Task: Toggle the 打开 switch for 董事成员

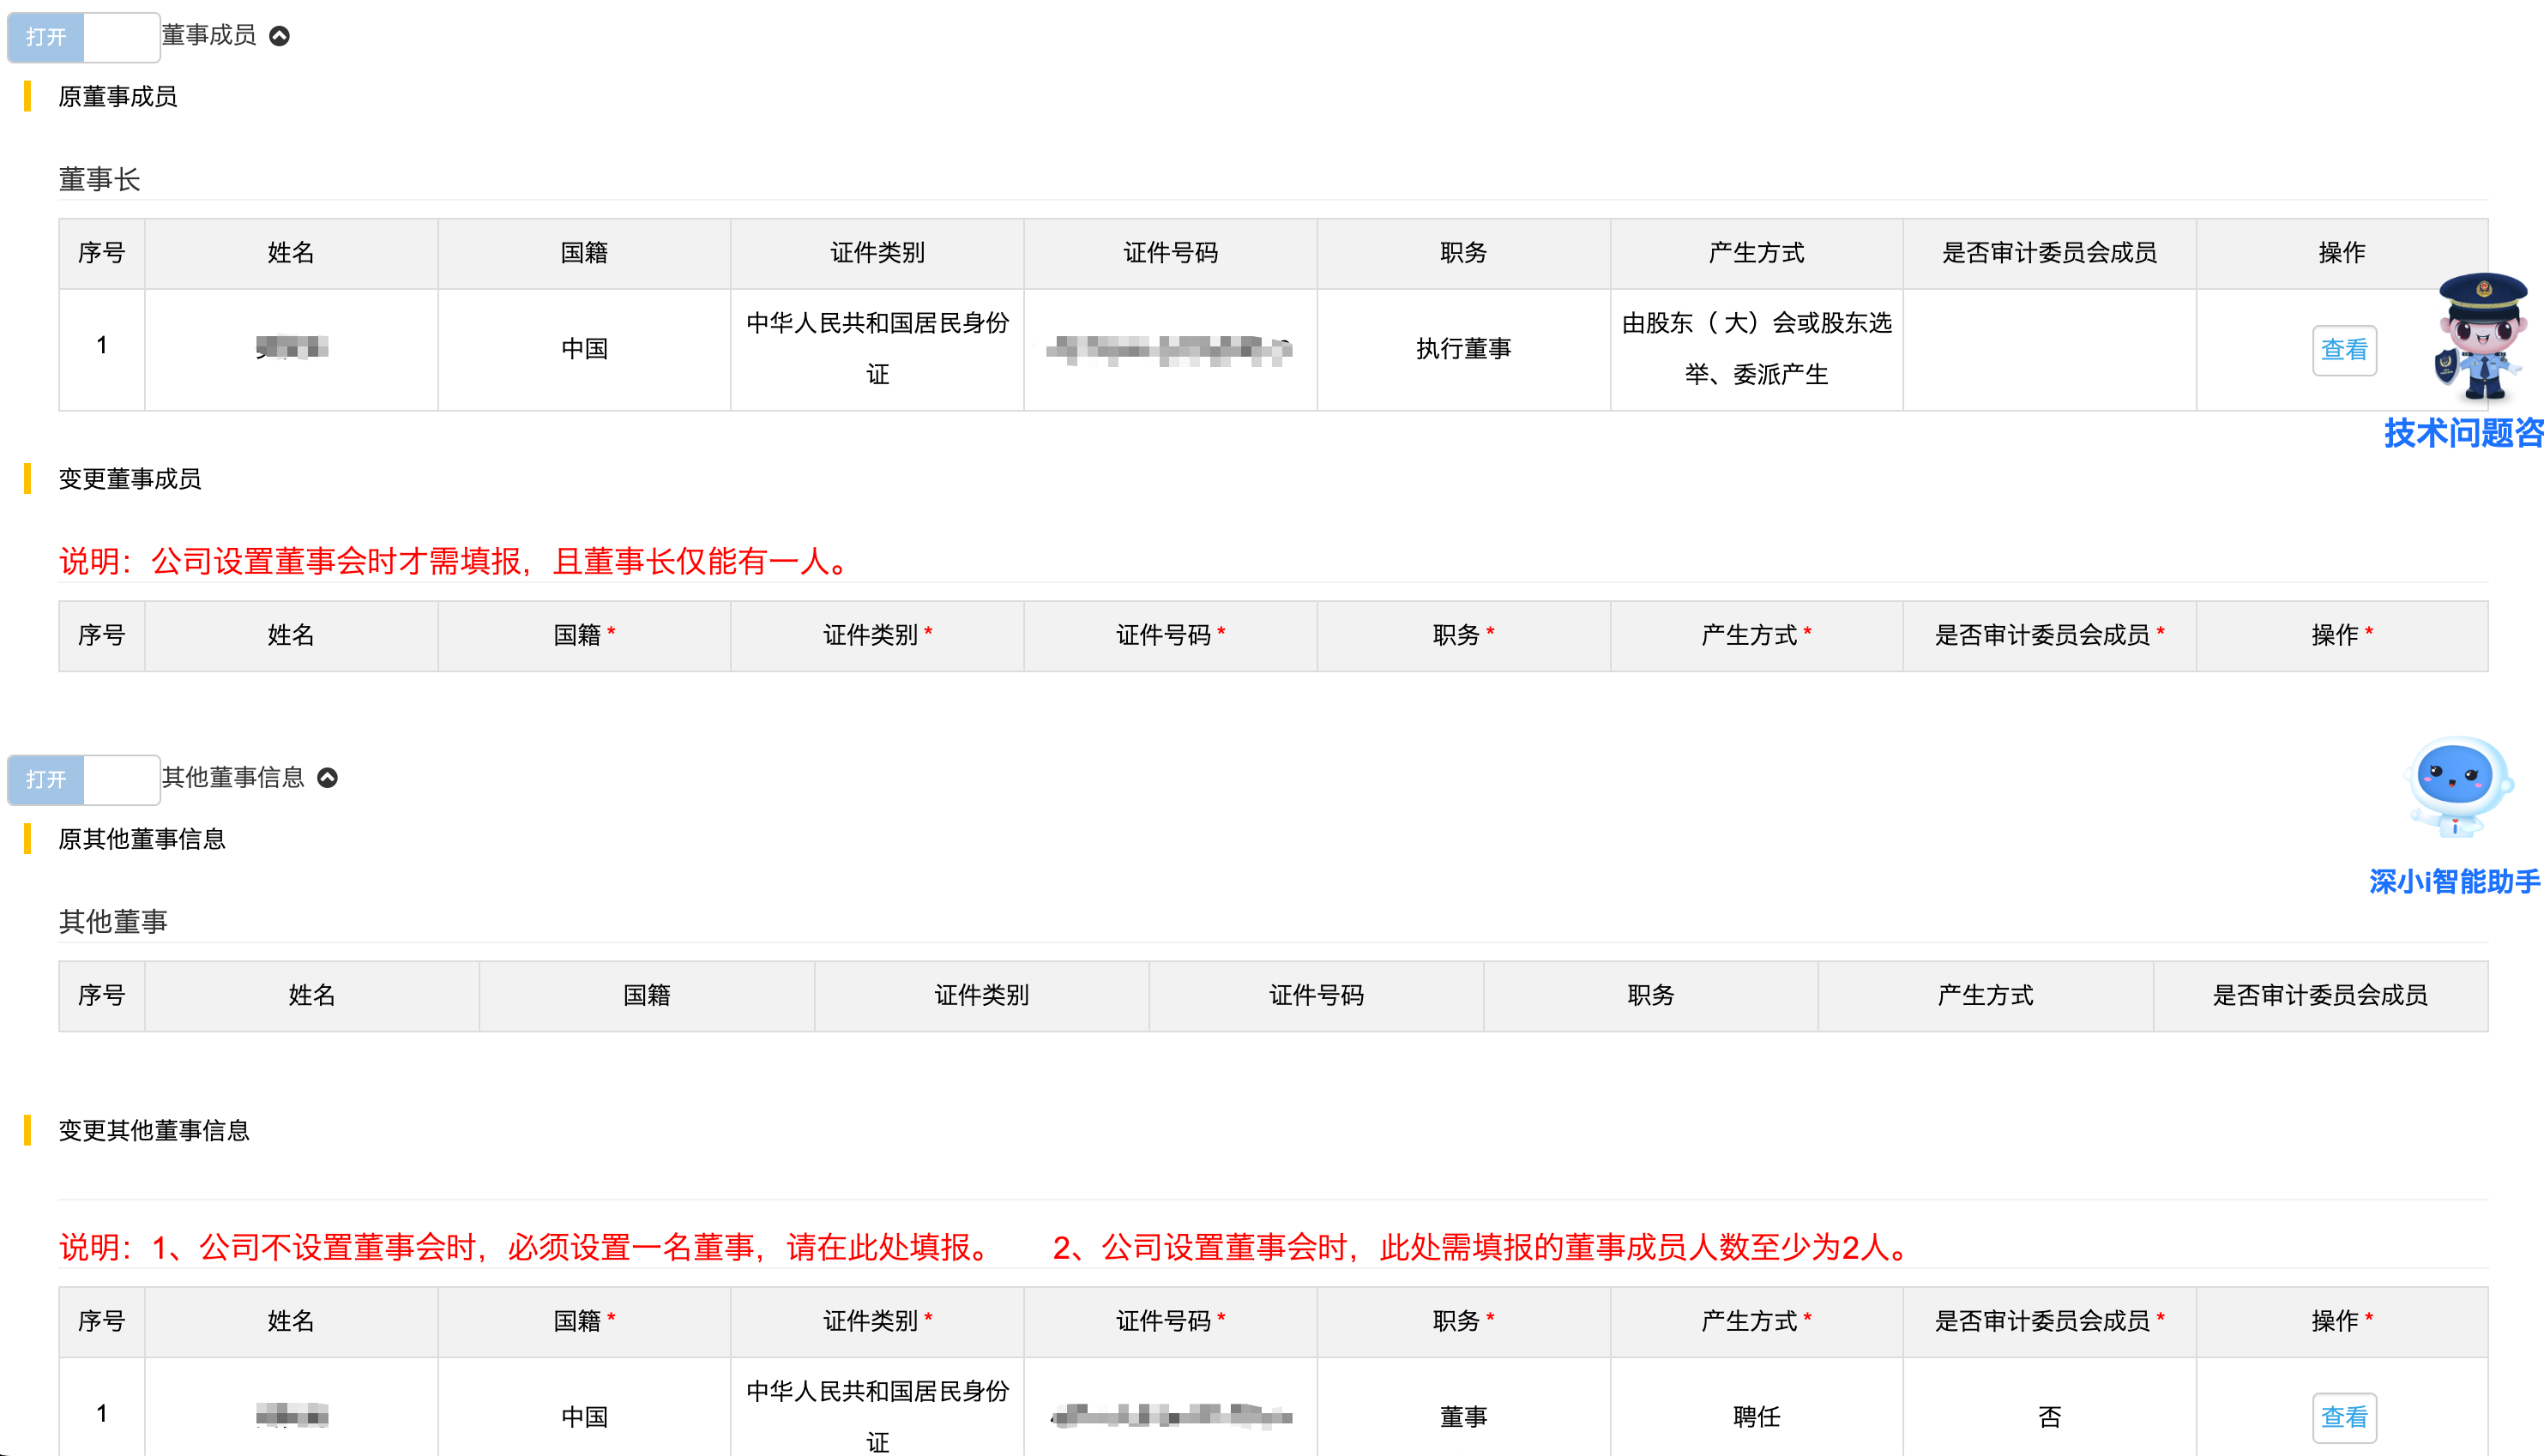Action: tap(46, 37)
